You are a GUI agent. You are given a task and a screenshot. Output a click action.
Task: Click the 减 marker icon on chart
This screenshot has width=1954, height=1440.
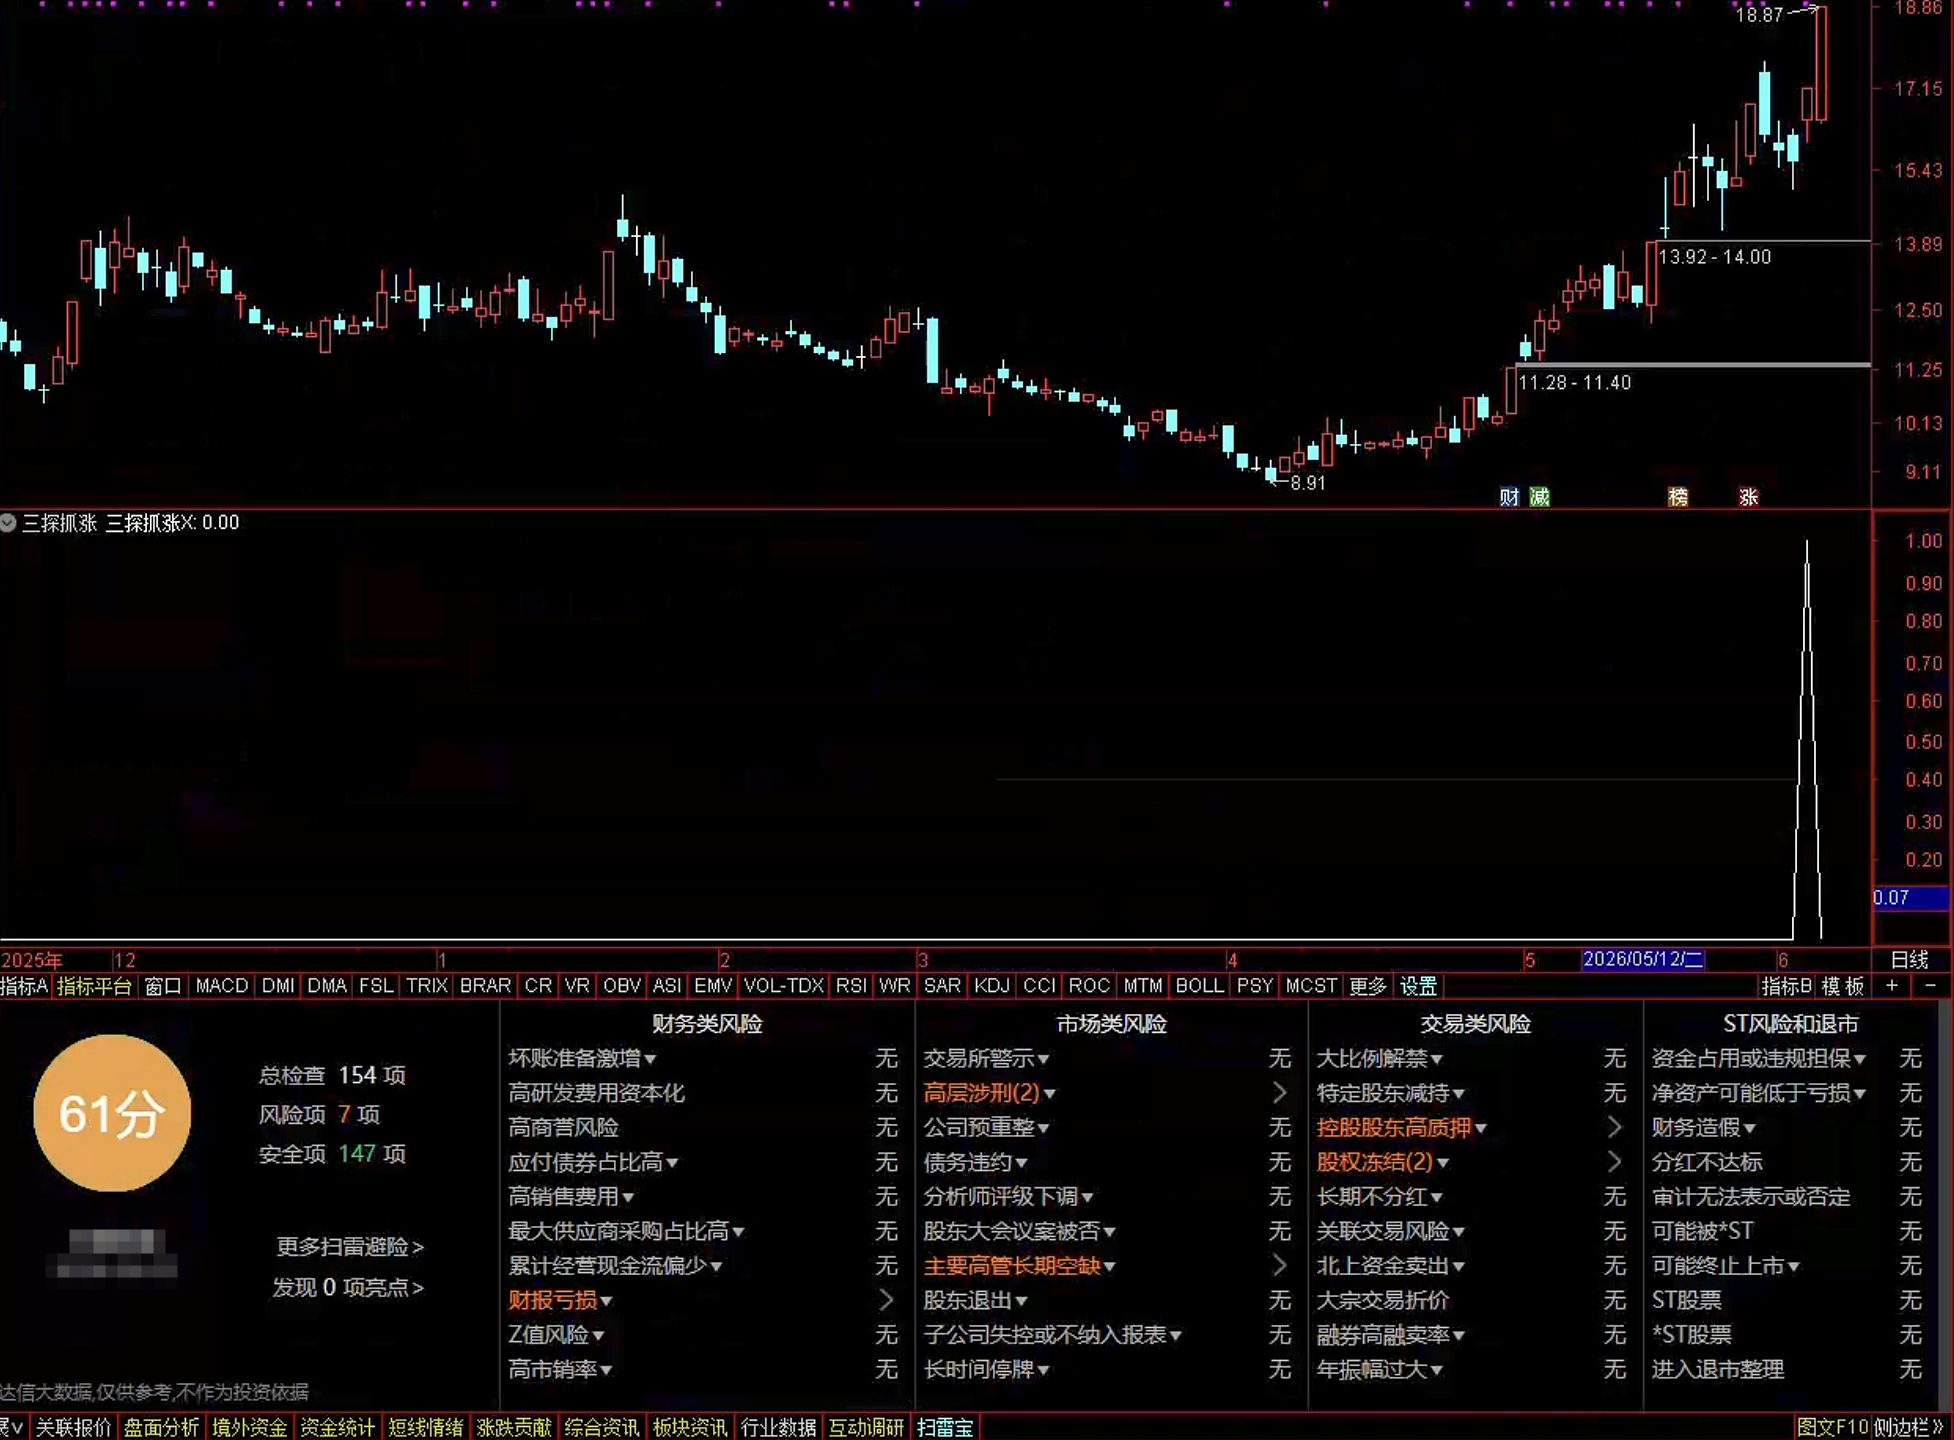(x=1540, y=497)
